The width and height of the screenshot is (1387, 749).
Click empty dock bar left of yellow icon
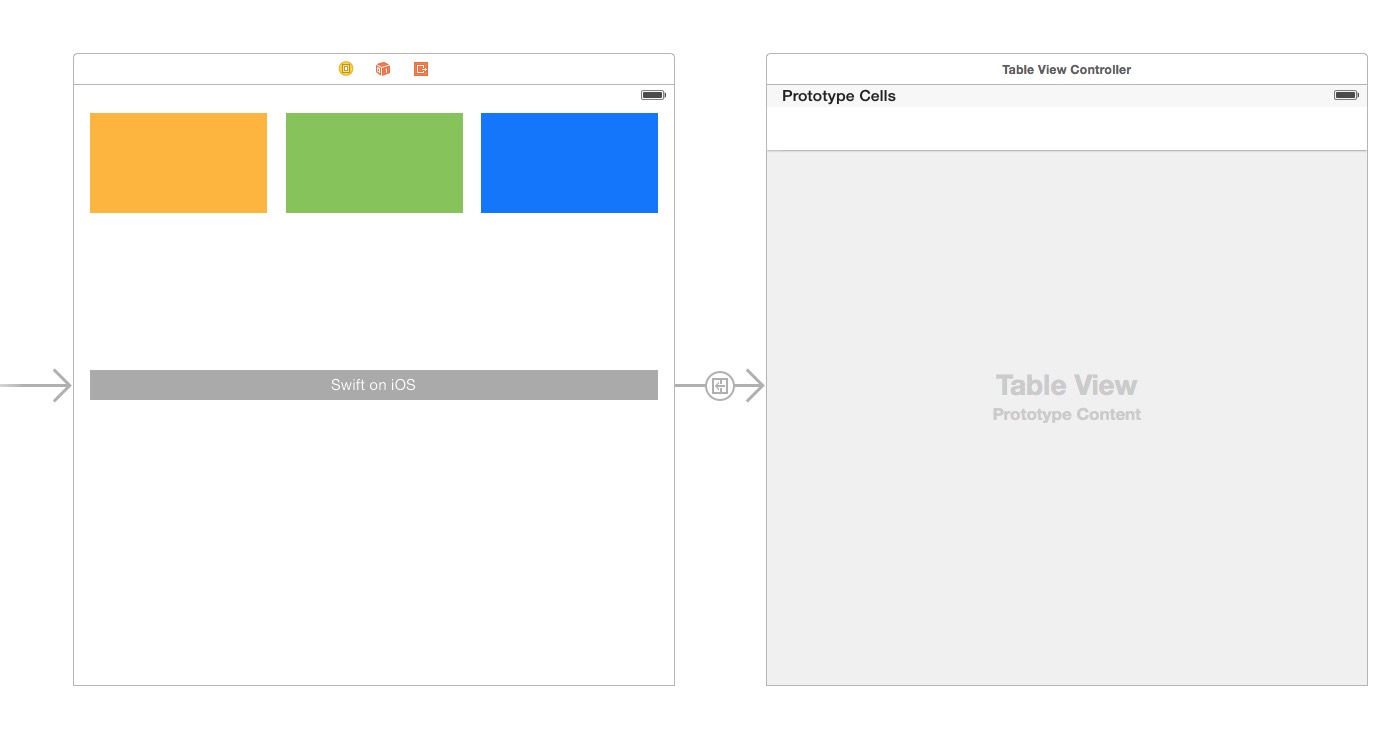coord(200,69)
